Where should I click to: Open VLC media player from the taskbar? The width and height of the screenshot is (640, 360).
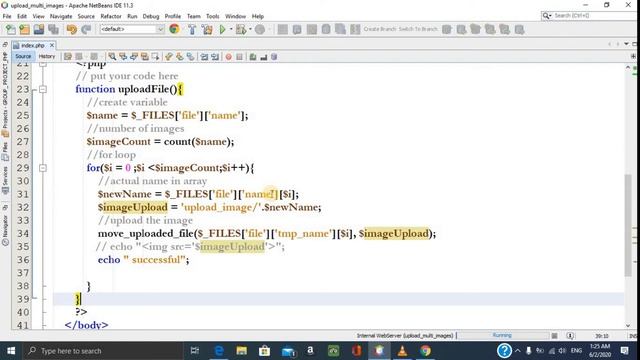pos(402,351)
